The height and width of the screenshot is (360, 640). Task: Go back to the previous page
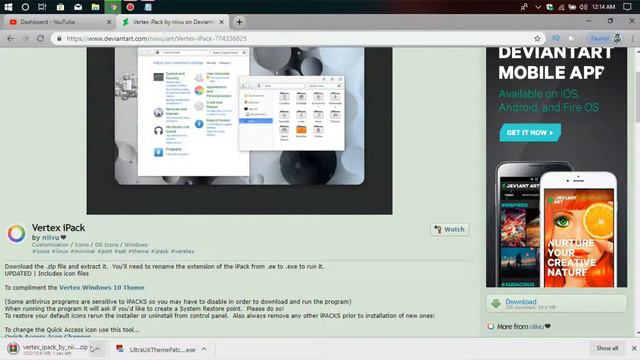[x=10, y=38]
